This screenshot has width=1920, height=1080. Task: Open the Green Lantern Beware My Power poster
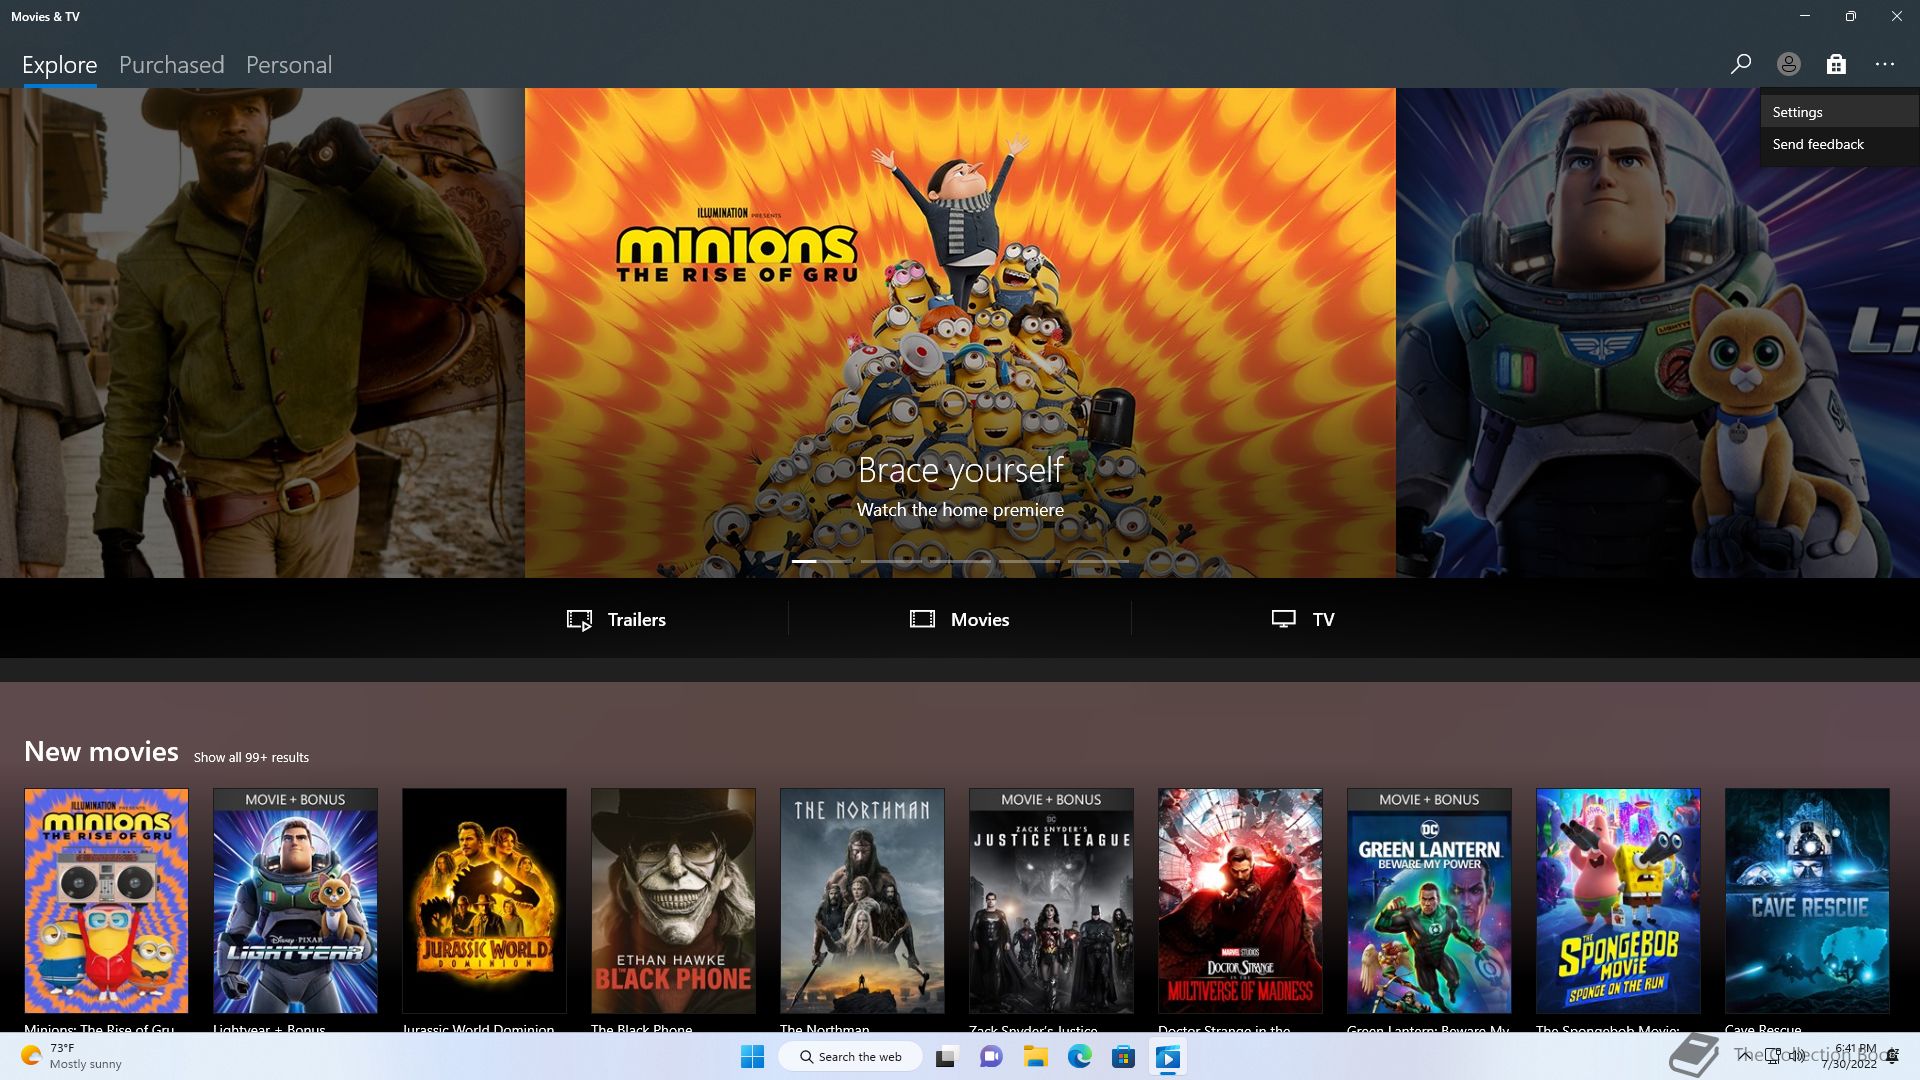(x=1429, y=901)
